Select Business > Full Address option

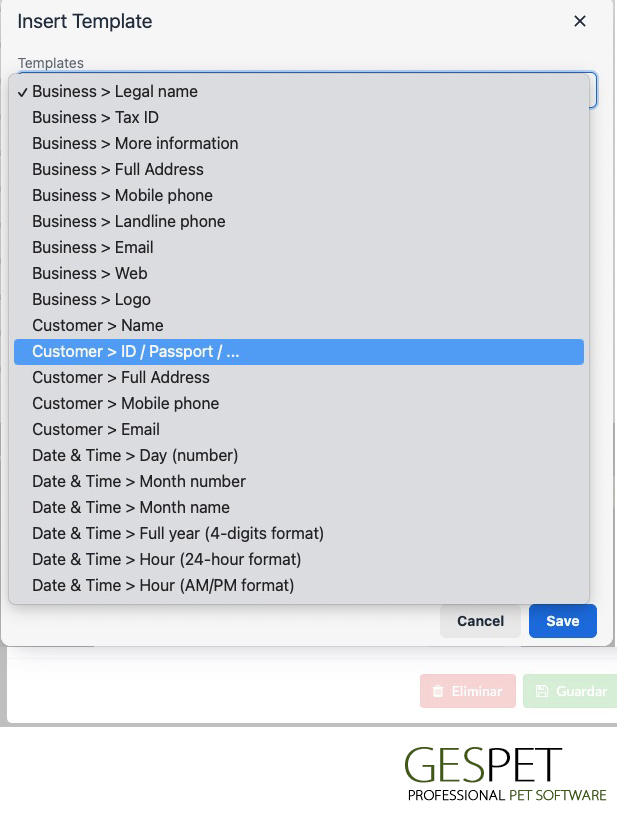pos(299,169)
